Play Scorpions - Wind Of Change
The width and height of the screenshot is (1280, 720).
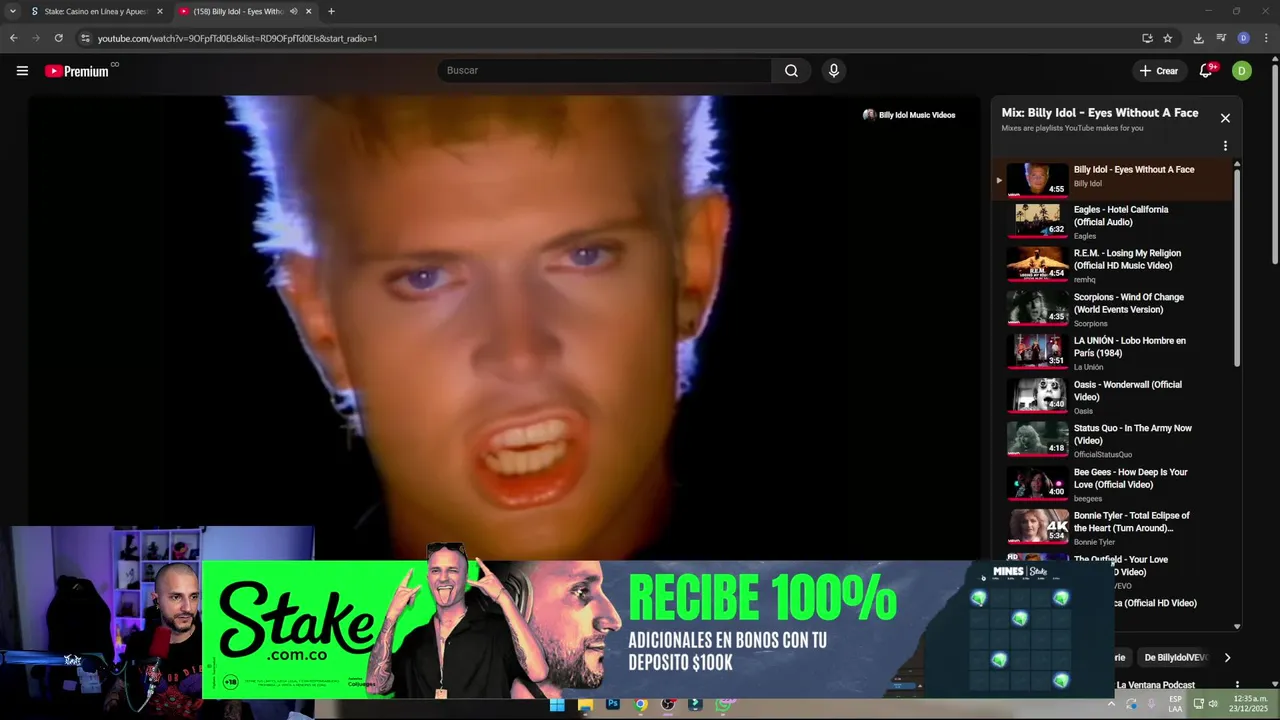[x=1113, y=310]
